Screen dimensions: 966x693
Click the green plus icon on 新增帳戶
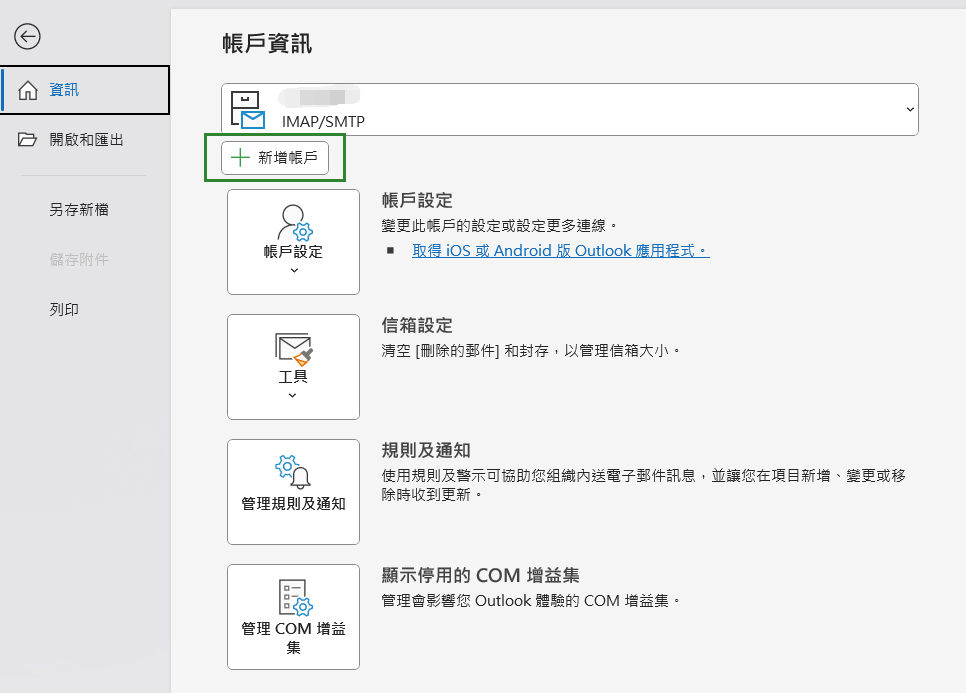tap(240, 158)
